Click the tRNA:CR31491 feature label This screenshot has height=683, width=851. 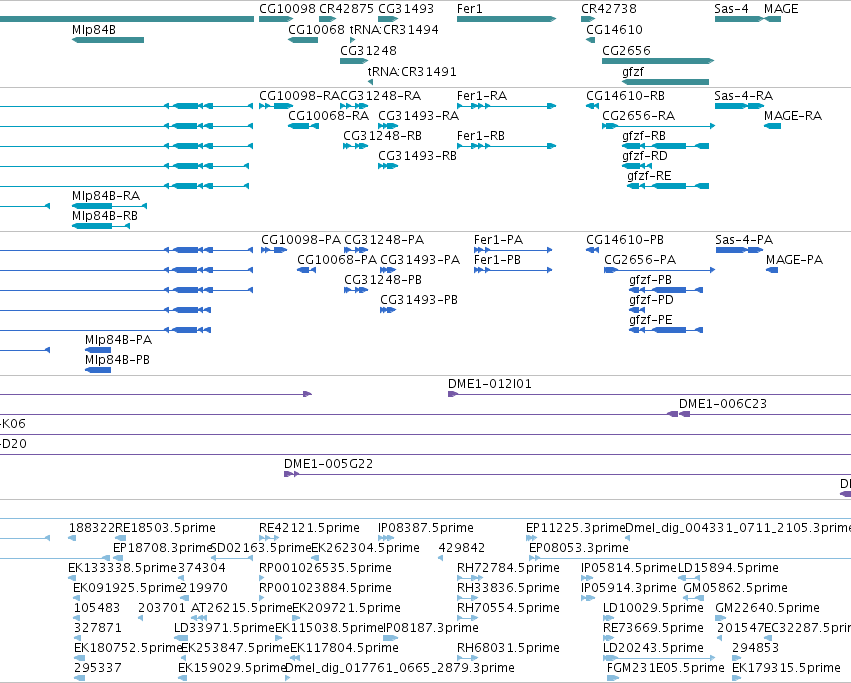(x=412, y=72)
